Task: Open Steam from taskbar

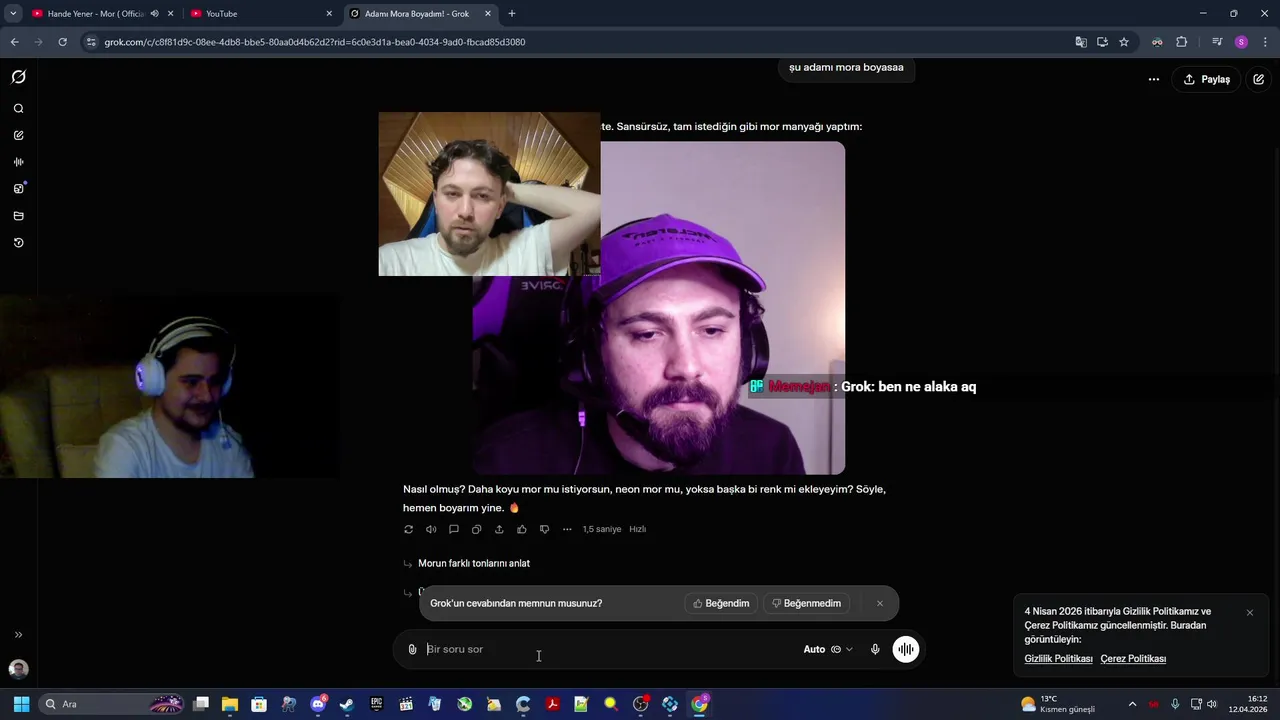Action: pos(347,704)
